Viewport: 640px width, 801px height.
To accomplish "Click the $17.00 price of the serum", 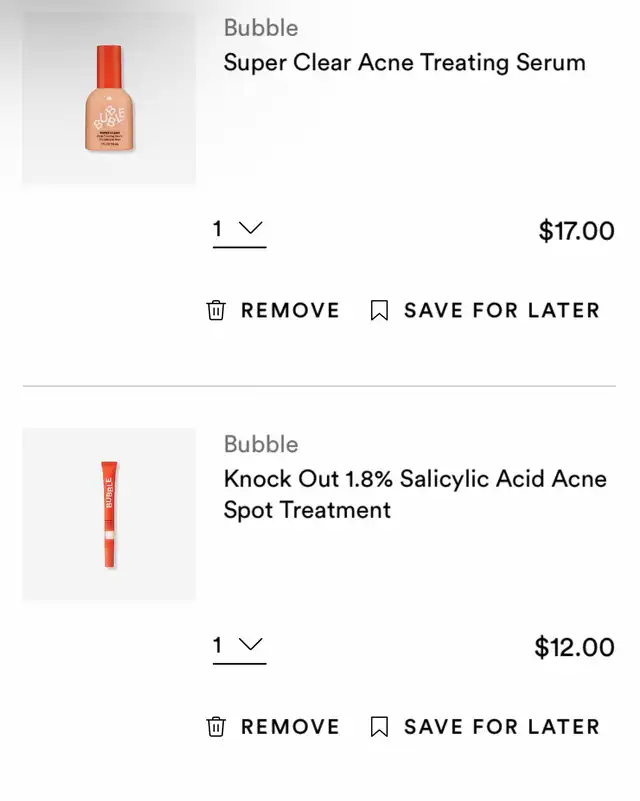I will pos(577,230).
